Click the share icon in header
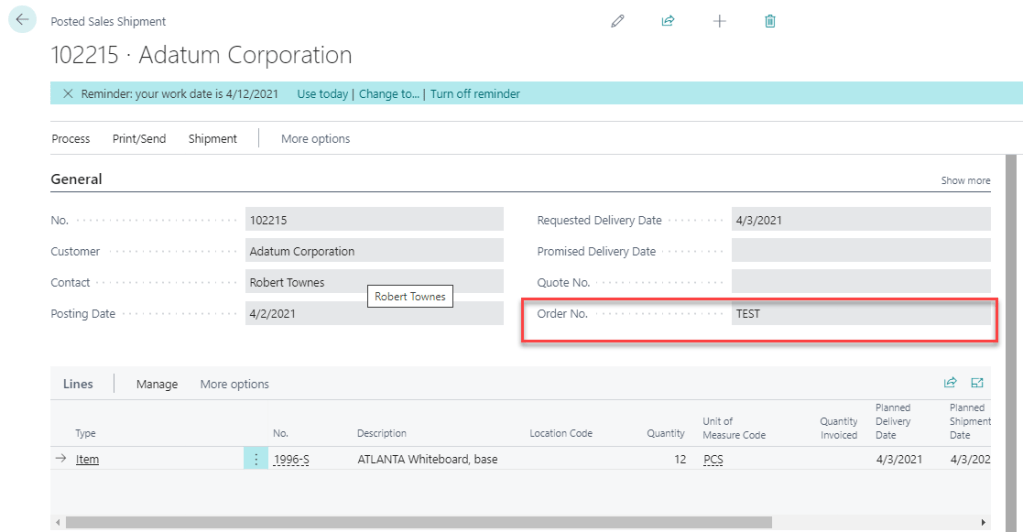Screen dimensions: 1023x532 pyautogui.click(x=668, y=21)
